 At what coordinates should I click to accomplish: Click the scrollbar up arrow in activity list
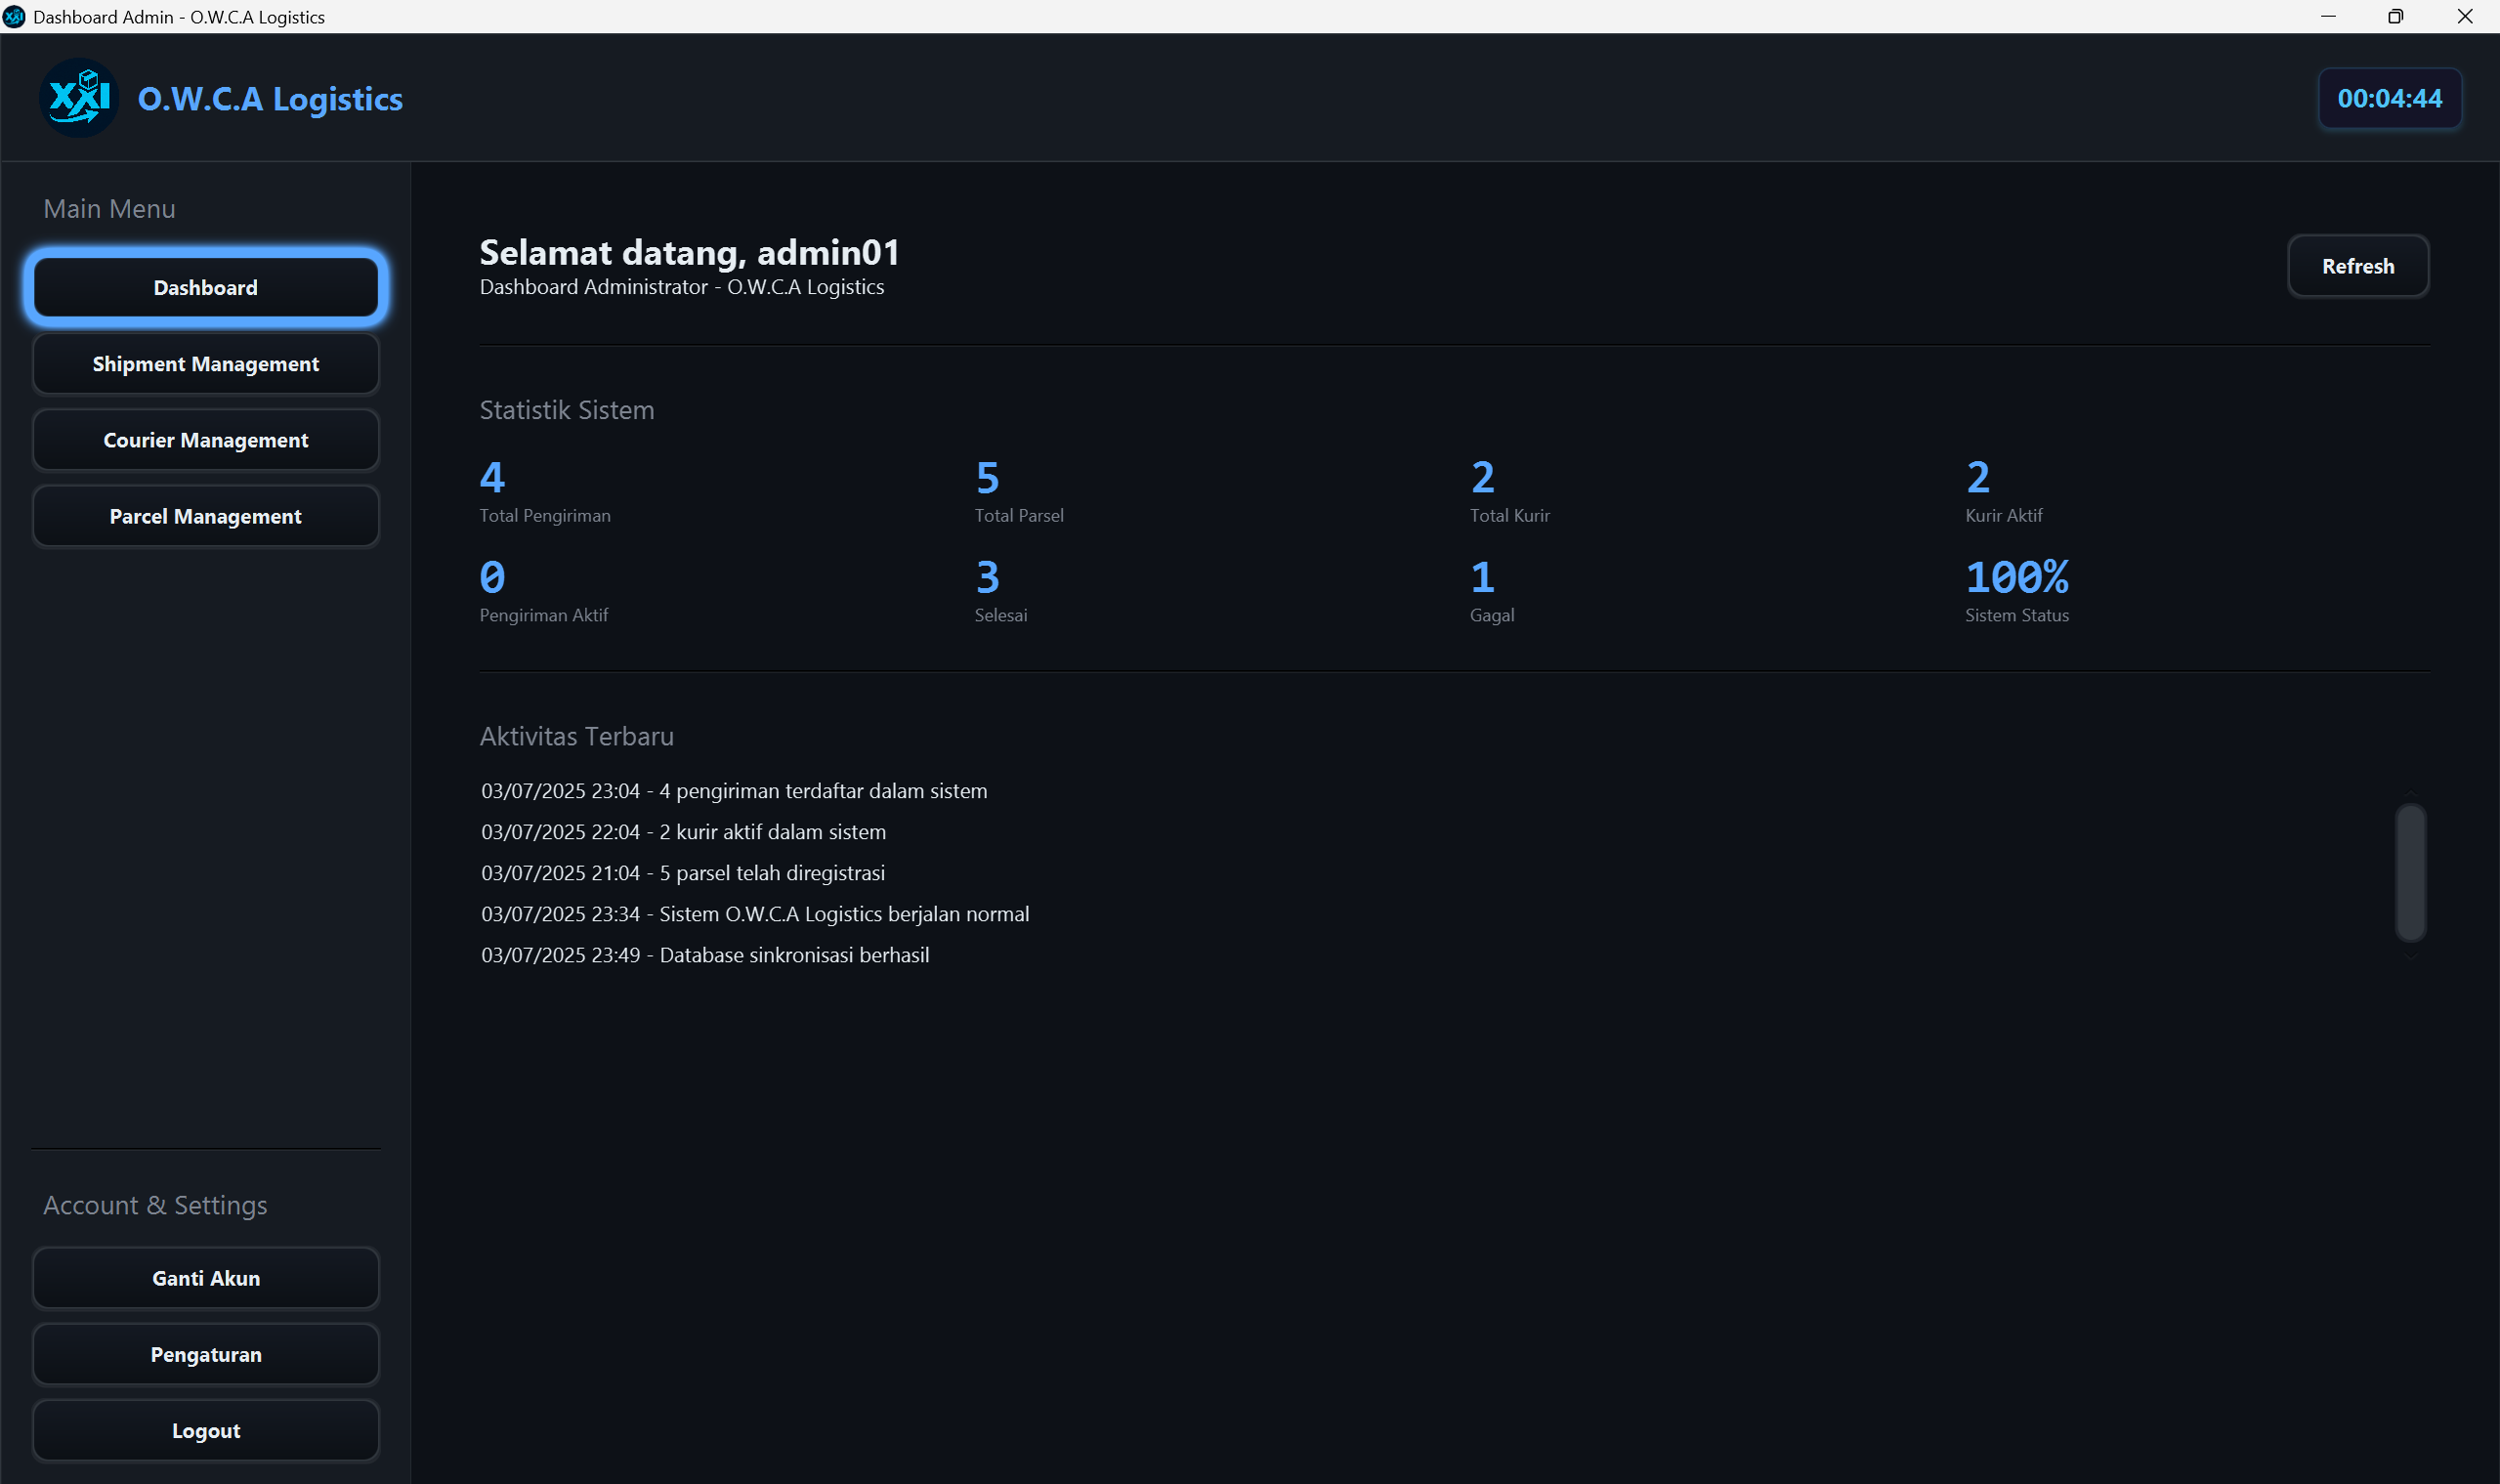click(x=2410, y=792)
